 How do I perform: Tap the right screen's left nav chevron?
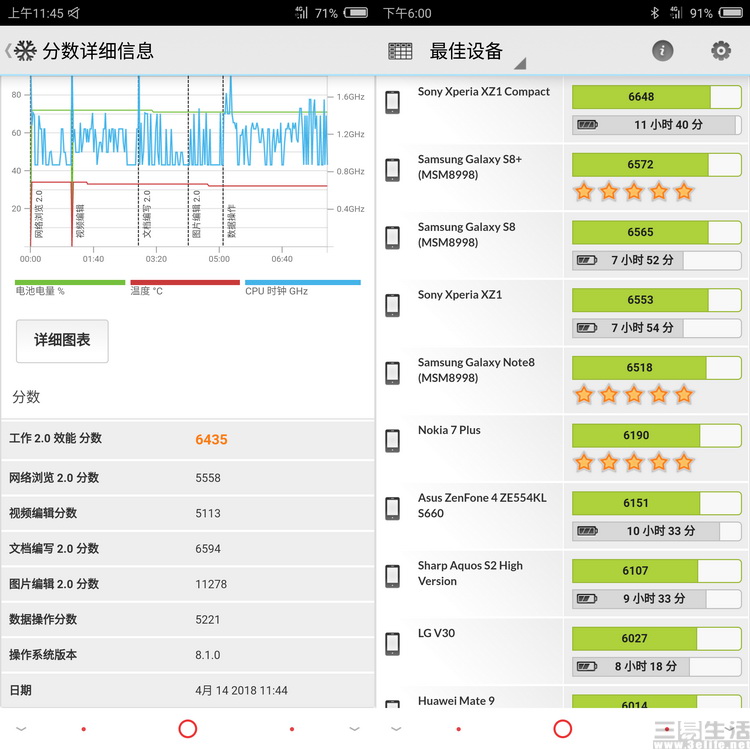point(396,729)
